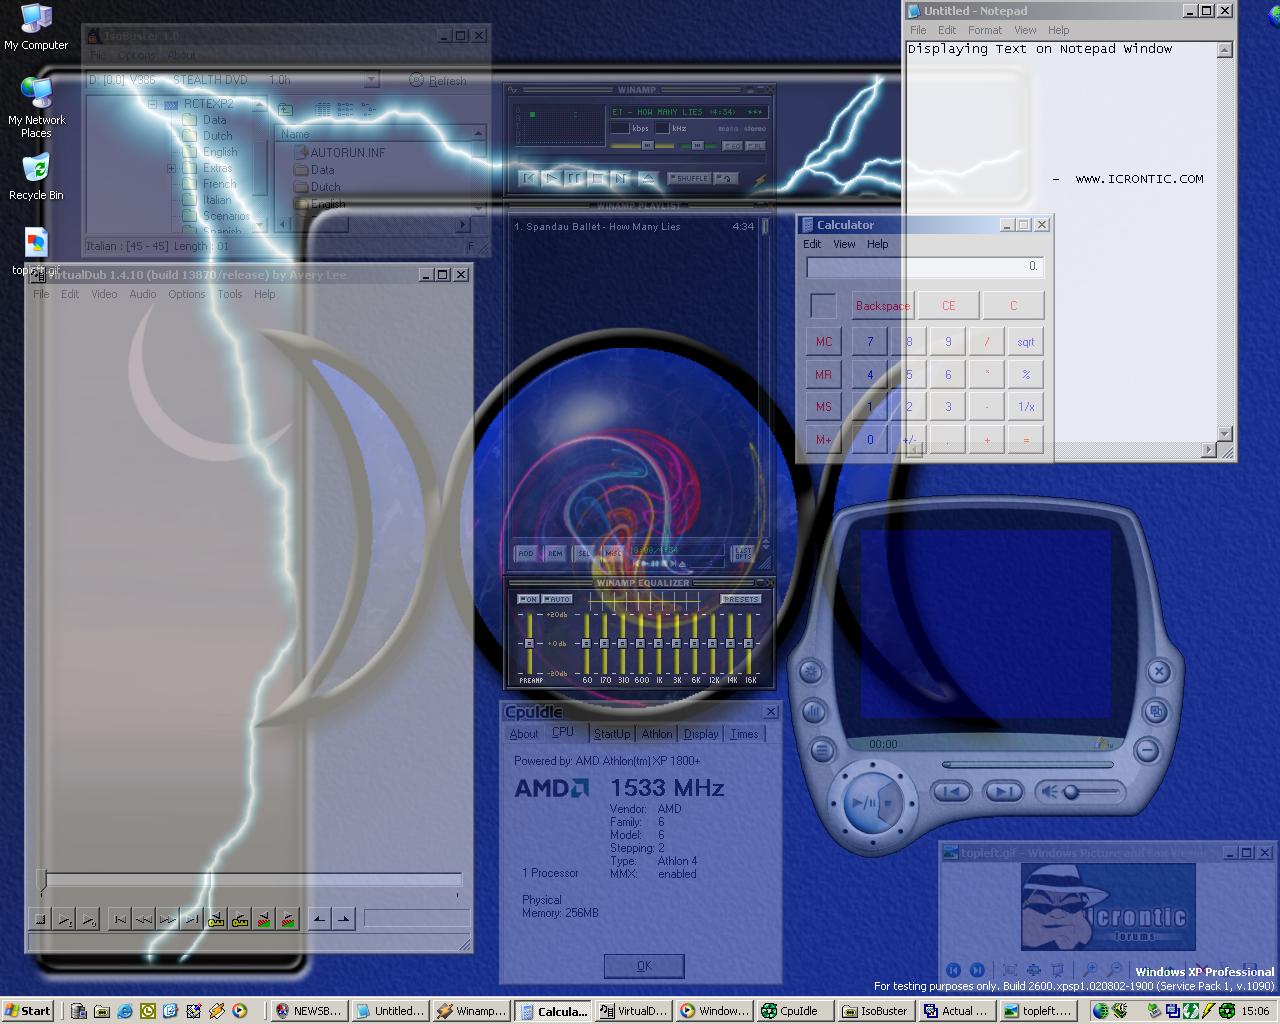Click previous scene button in VirtualDub

point(264,919)
